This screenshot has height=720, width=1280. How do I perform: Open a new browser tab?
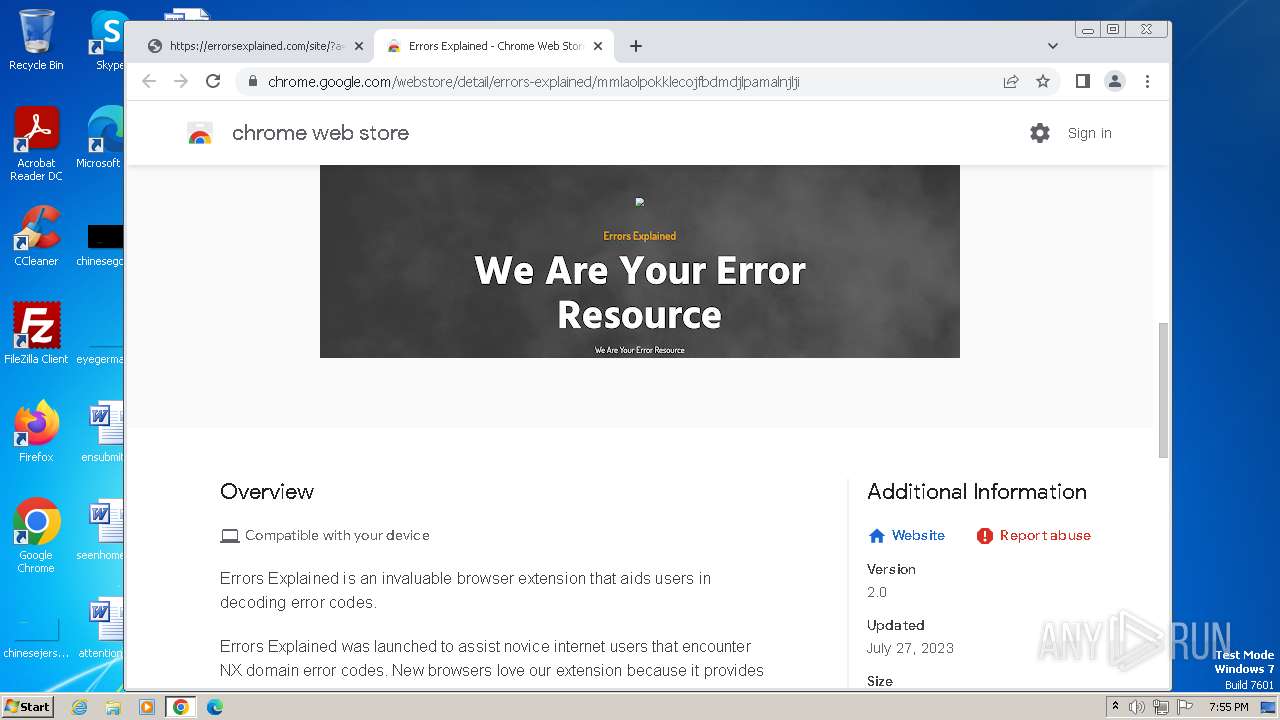click(636, 46)
